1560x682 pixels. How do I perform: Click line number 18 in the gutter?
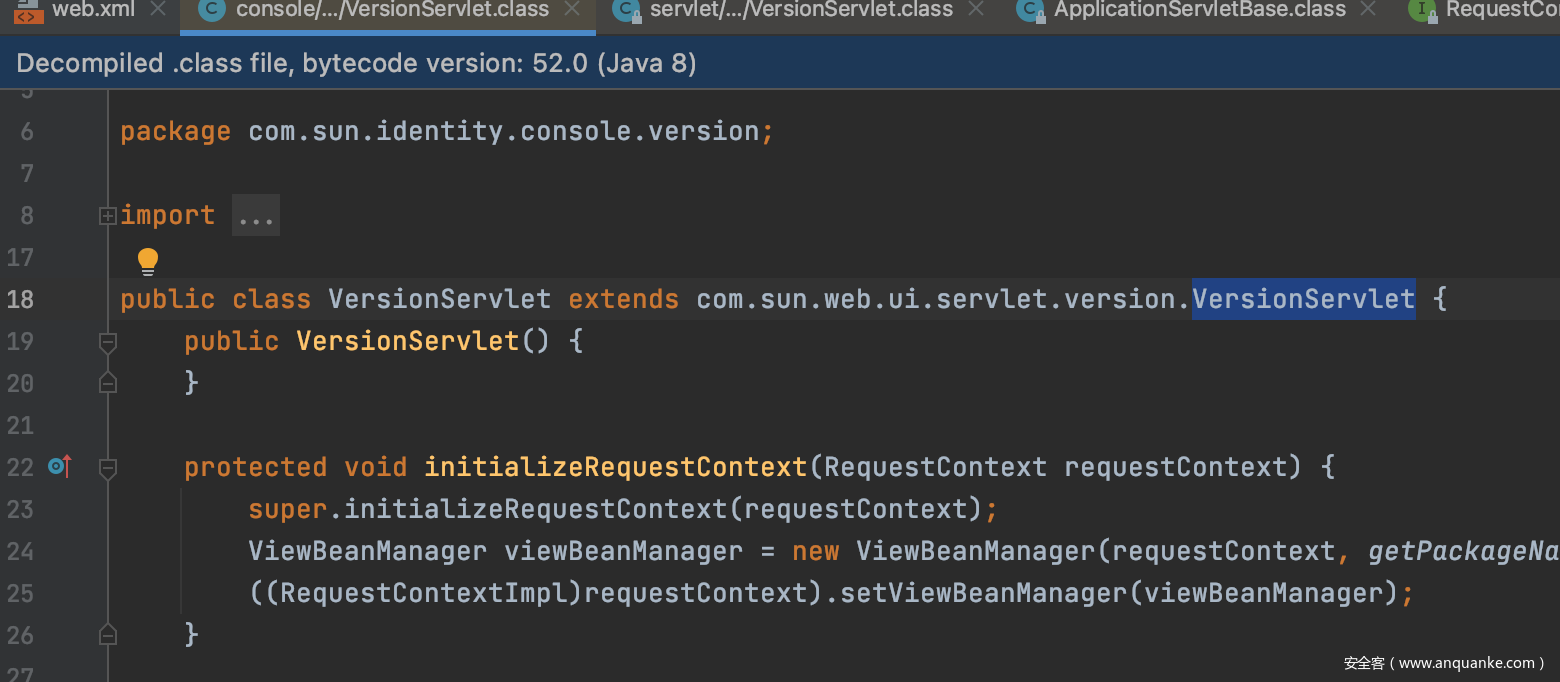(x=20, y=299)
